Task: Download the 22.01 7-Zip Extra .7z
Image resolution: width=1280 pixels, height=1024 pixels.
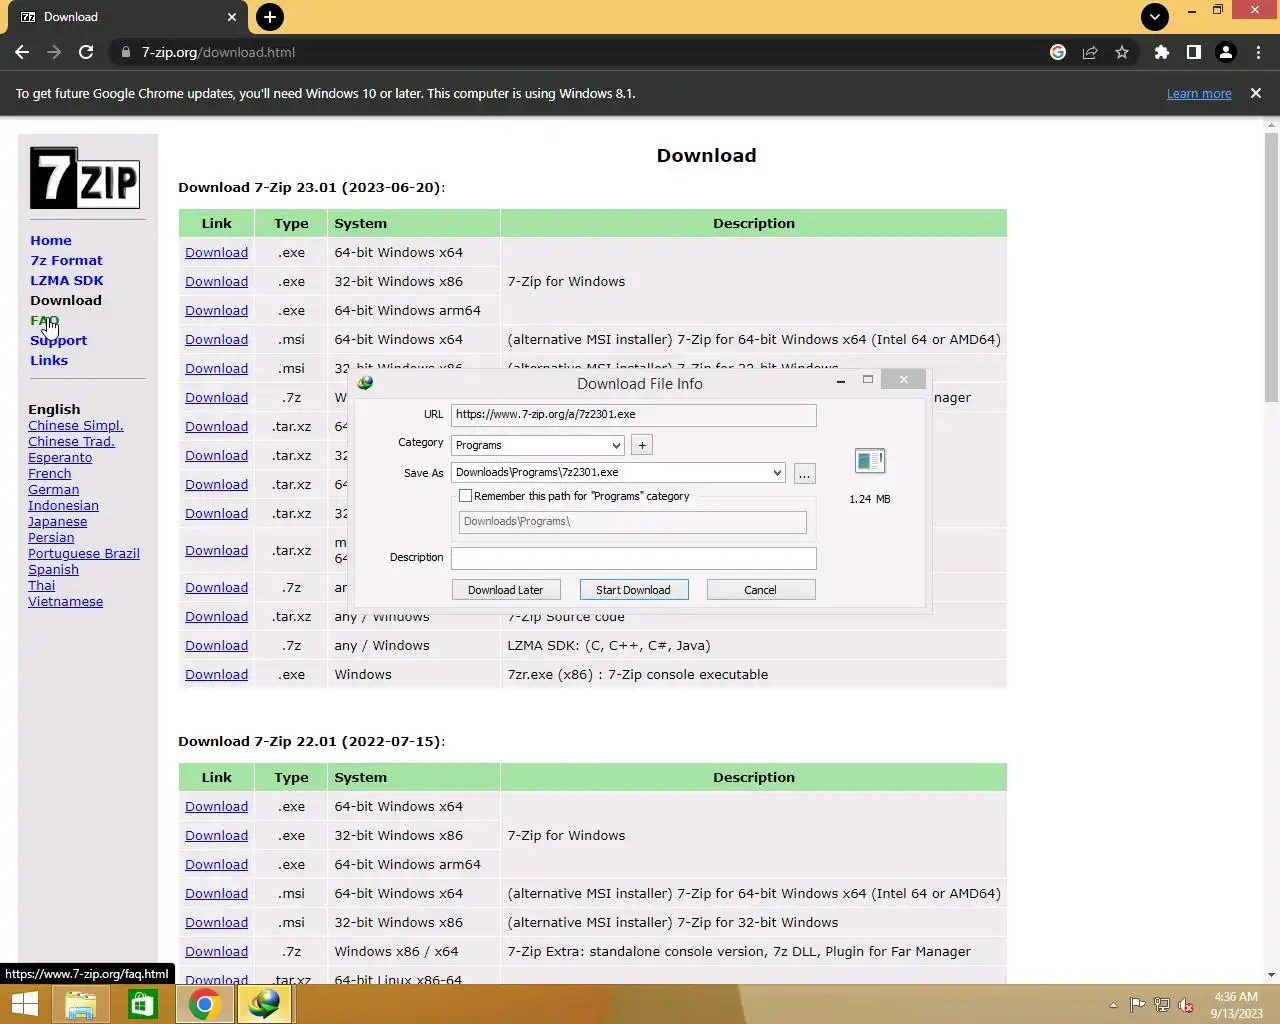Action: pyautogui.click(x=216, y=951)
